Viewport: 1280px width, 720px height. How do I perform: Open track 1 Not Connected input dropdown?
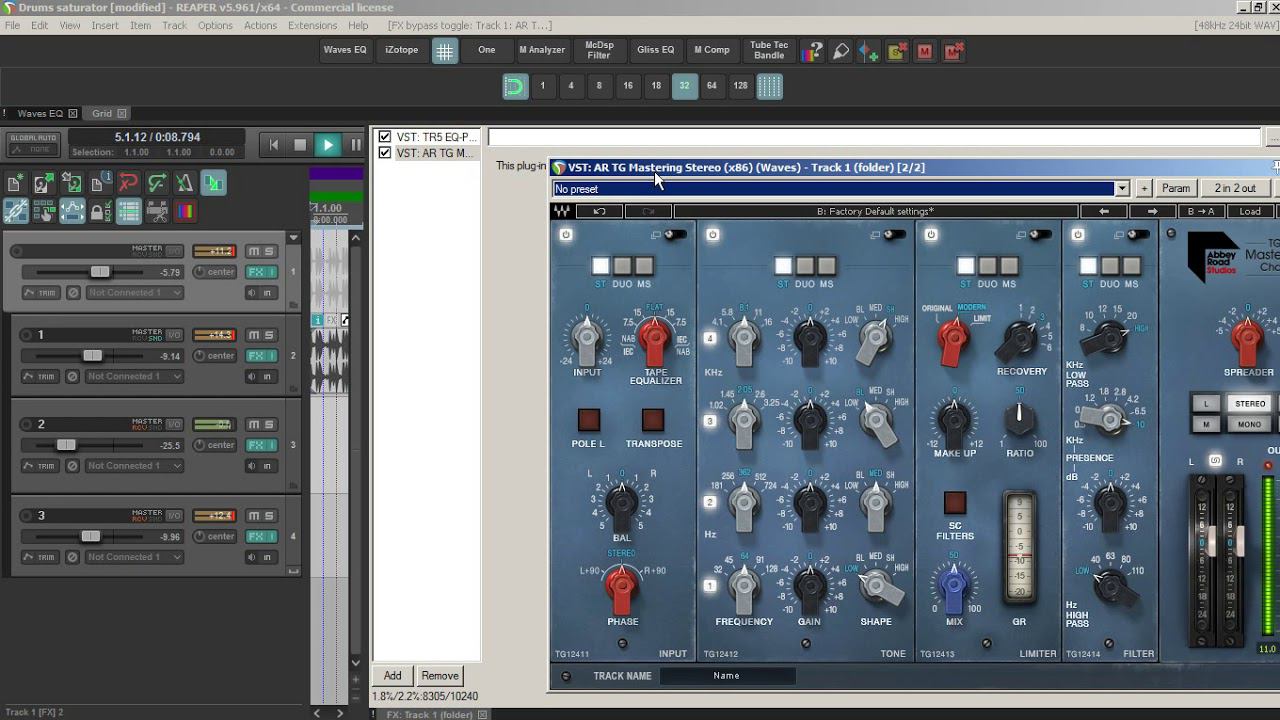click(x=135, y=377)
